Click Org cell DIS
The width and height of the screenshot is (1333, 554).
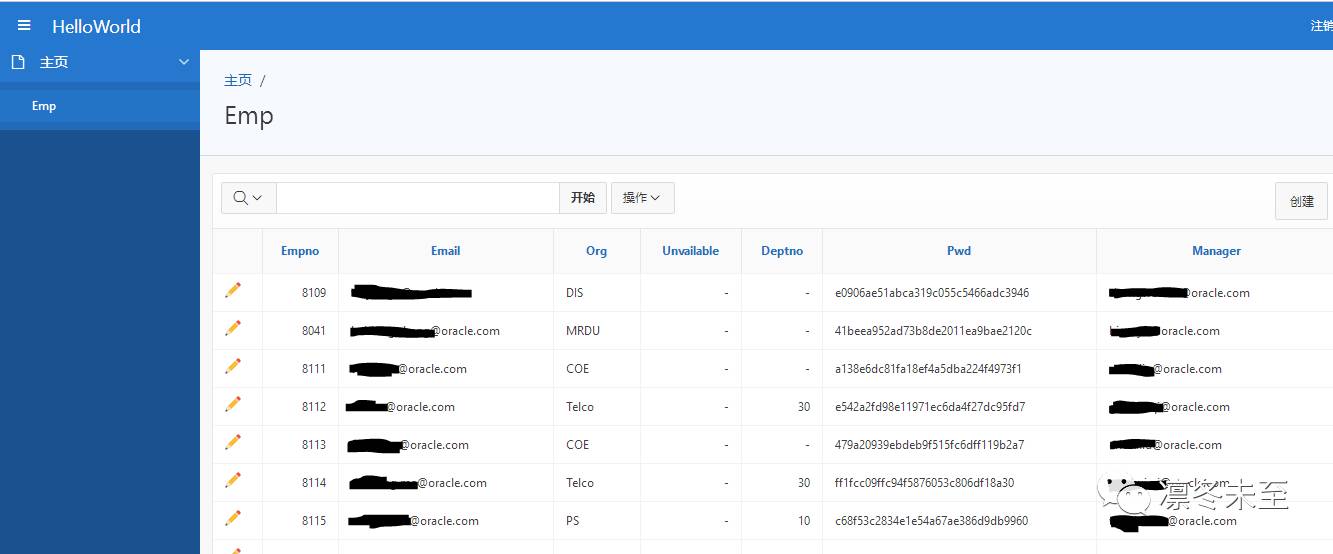click(x=574, y=293)
